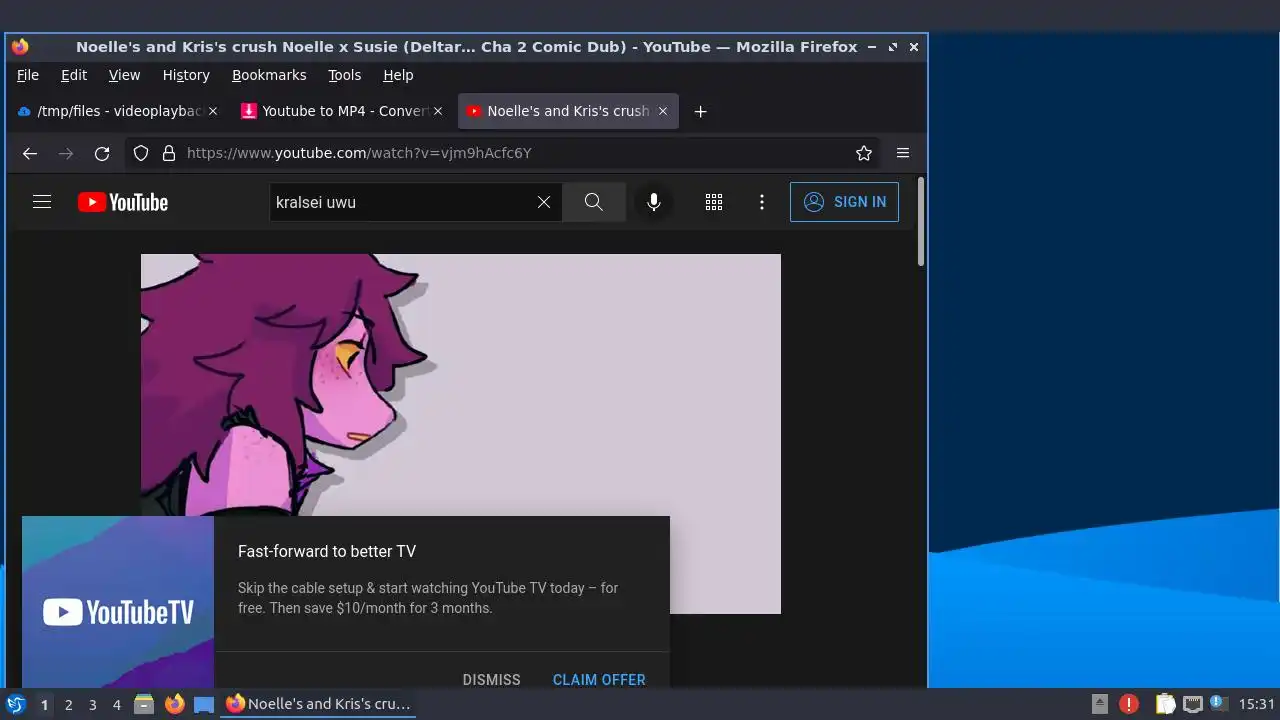Open the File menu
1280x720 pixels.
(28, 75)
